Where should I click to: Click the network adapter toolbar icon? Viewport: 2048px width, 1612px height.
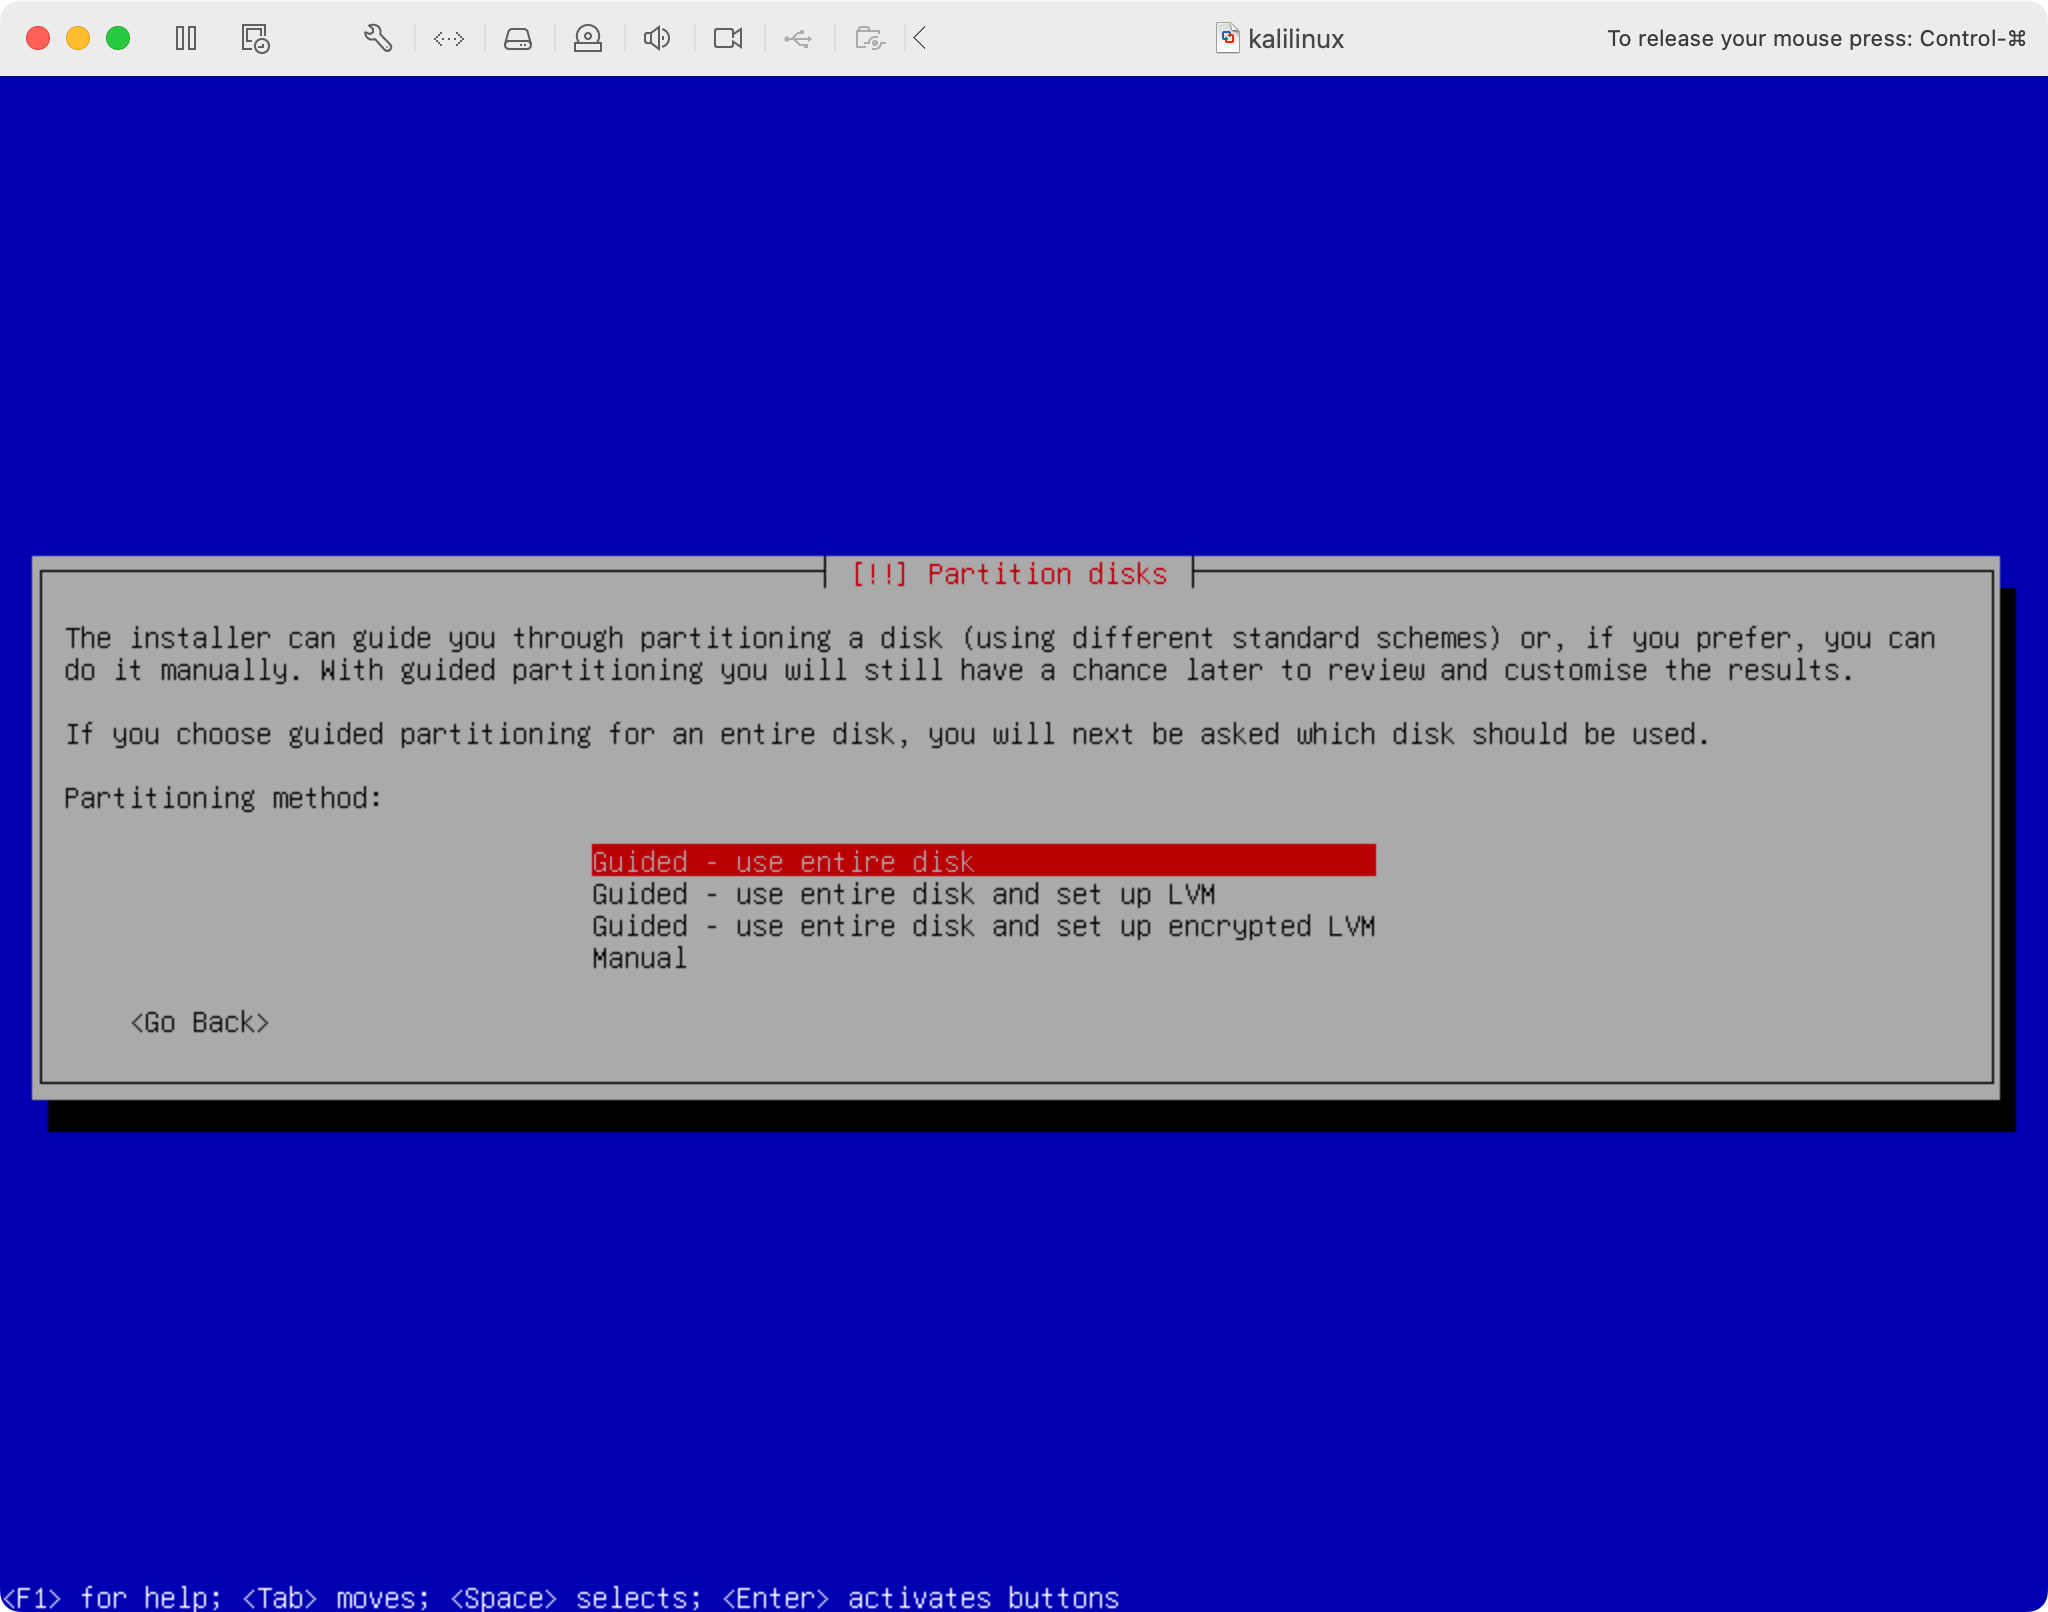(x=448, y=38)
